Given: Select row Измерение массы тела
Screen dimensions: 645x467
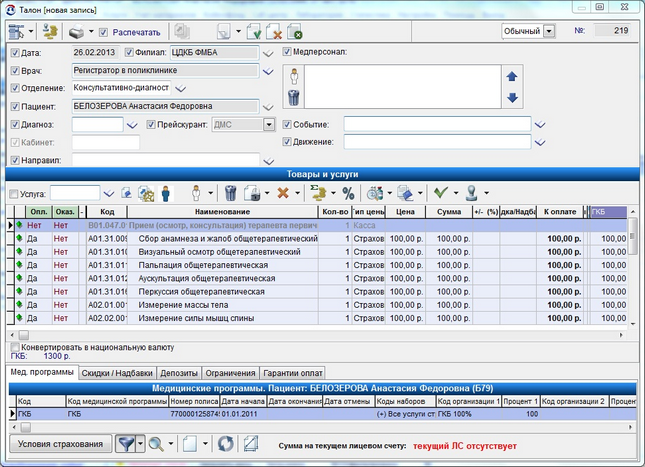Looking at the screenshot, I should (317, 305).
